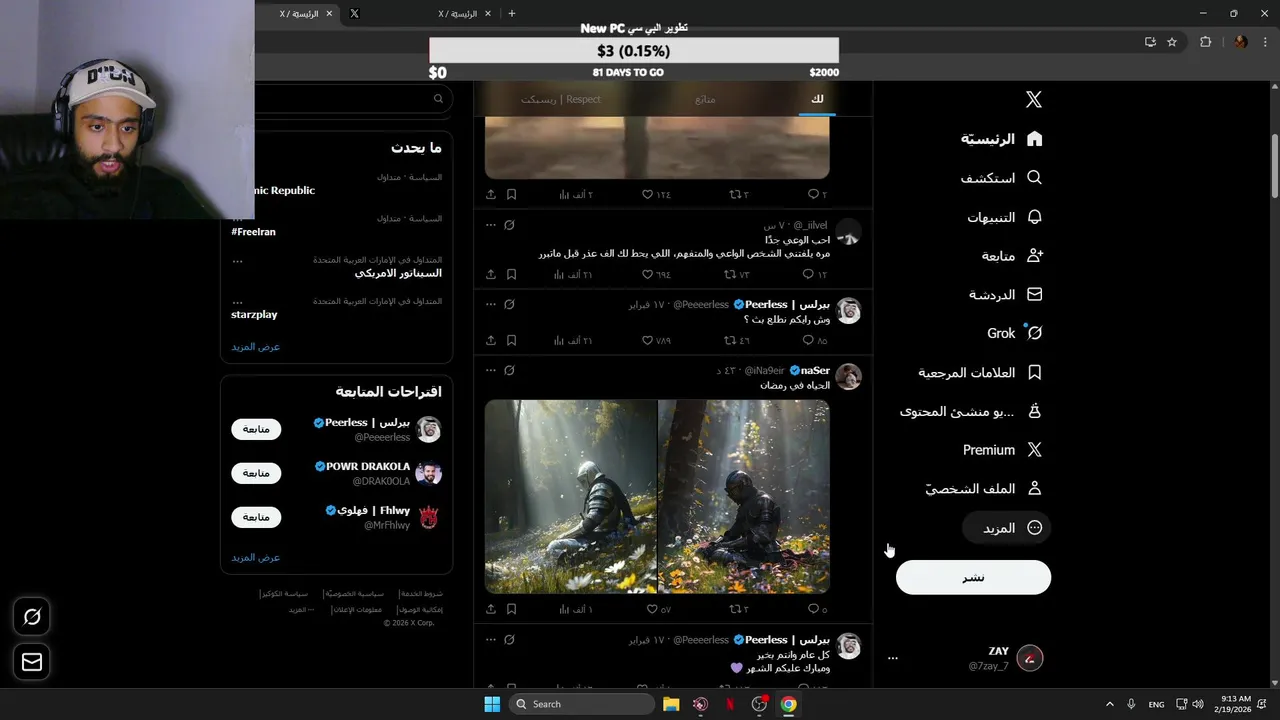Open ZAY account switcher menu dots

tap(893, 658)
